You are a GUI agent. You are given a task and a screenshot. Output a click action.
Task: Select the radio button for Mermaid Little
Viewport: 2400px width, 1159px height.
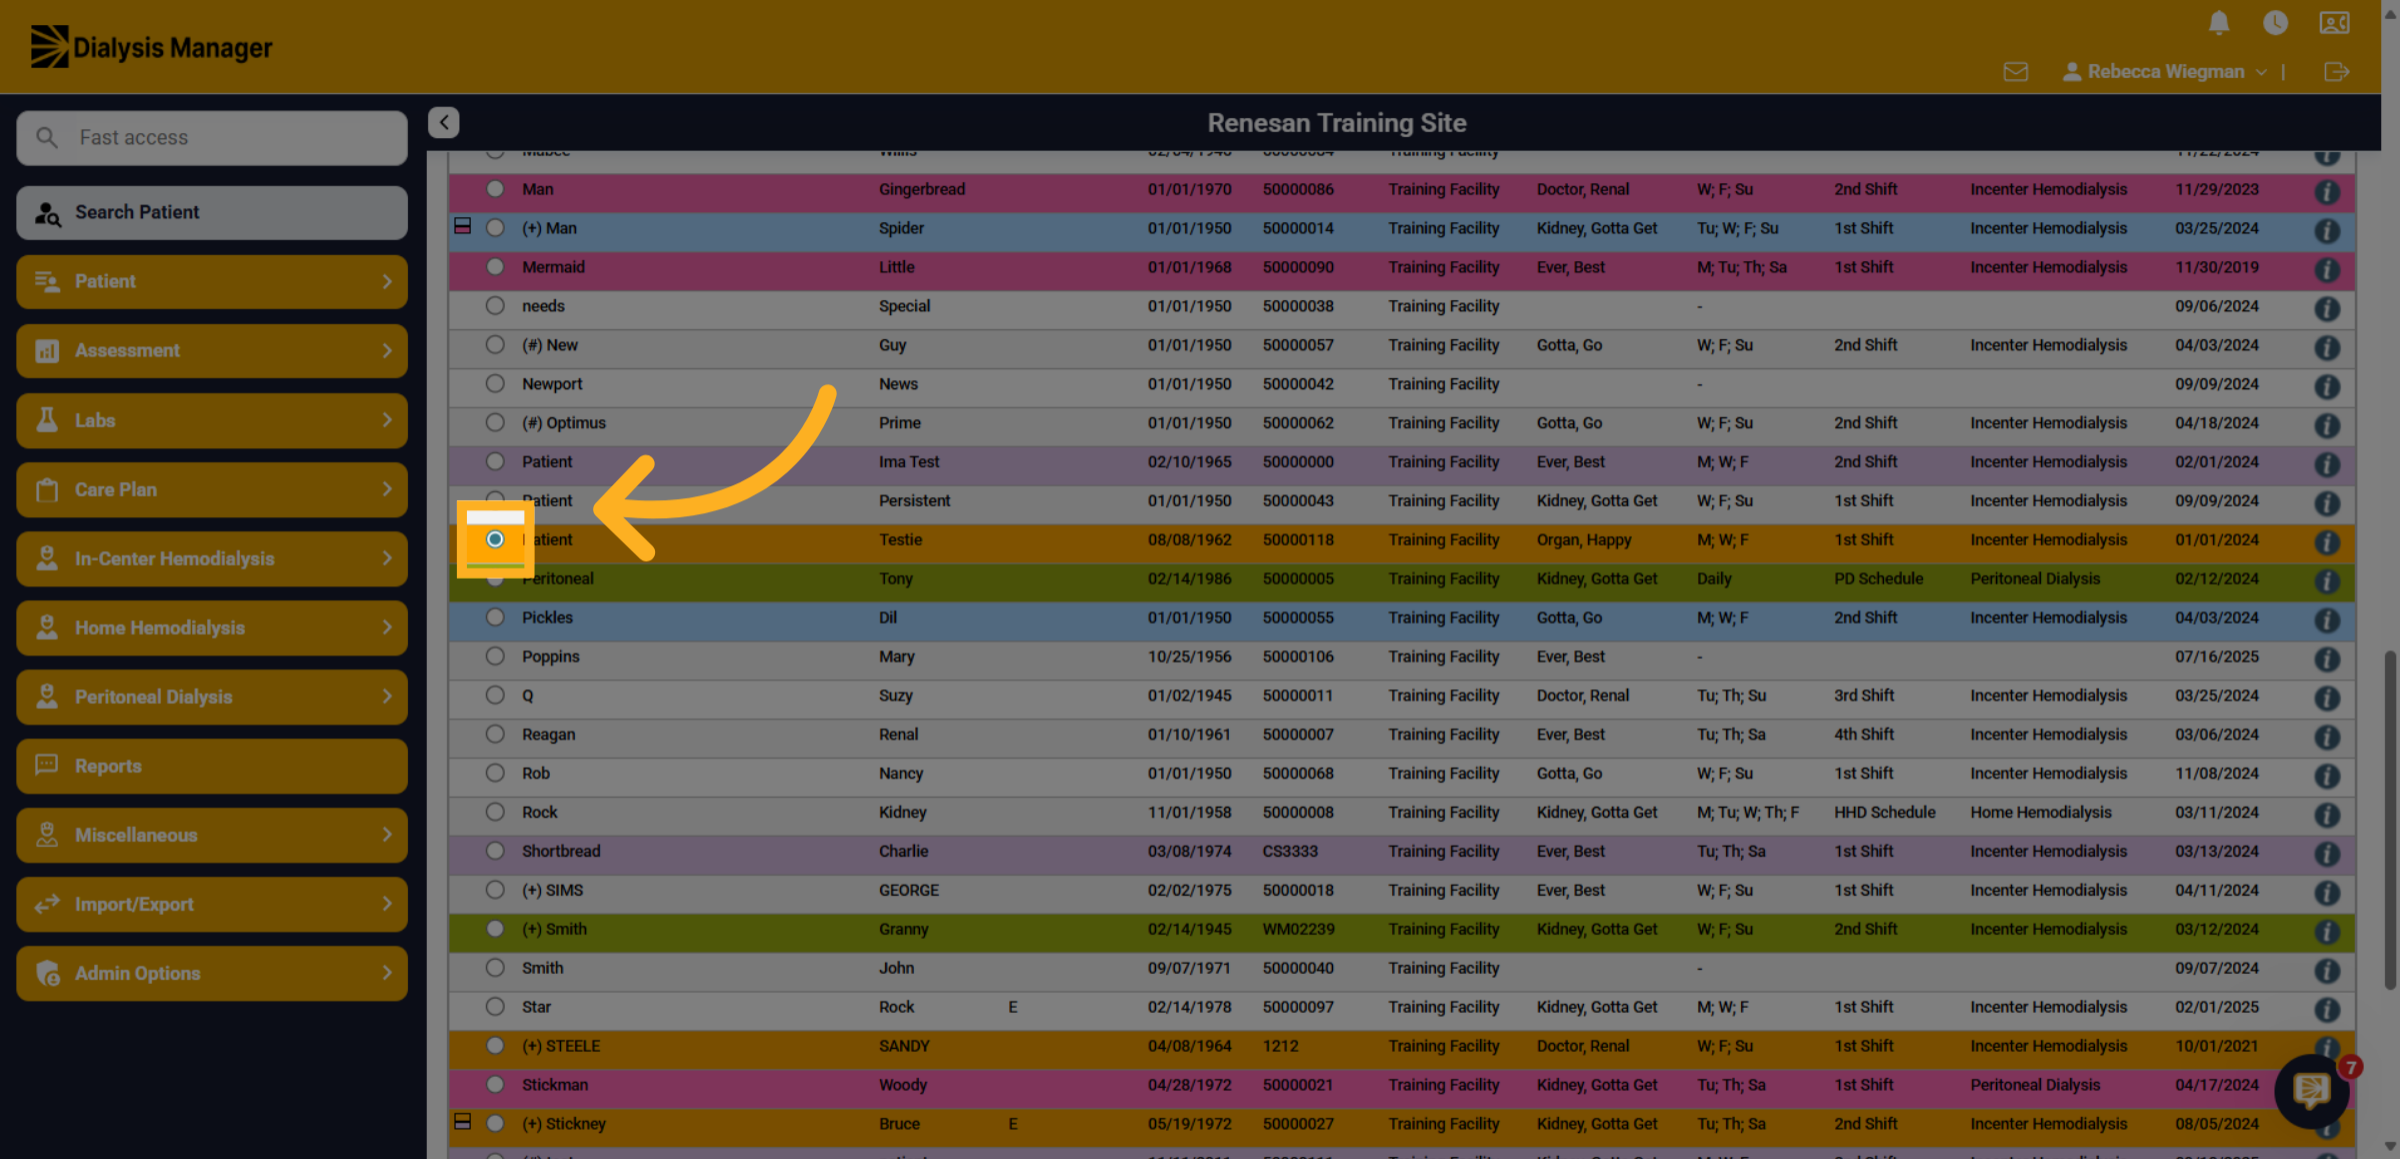[x=495, y=267]
